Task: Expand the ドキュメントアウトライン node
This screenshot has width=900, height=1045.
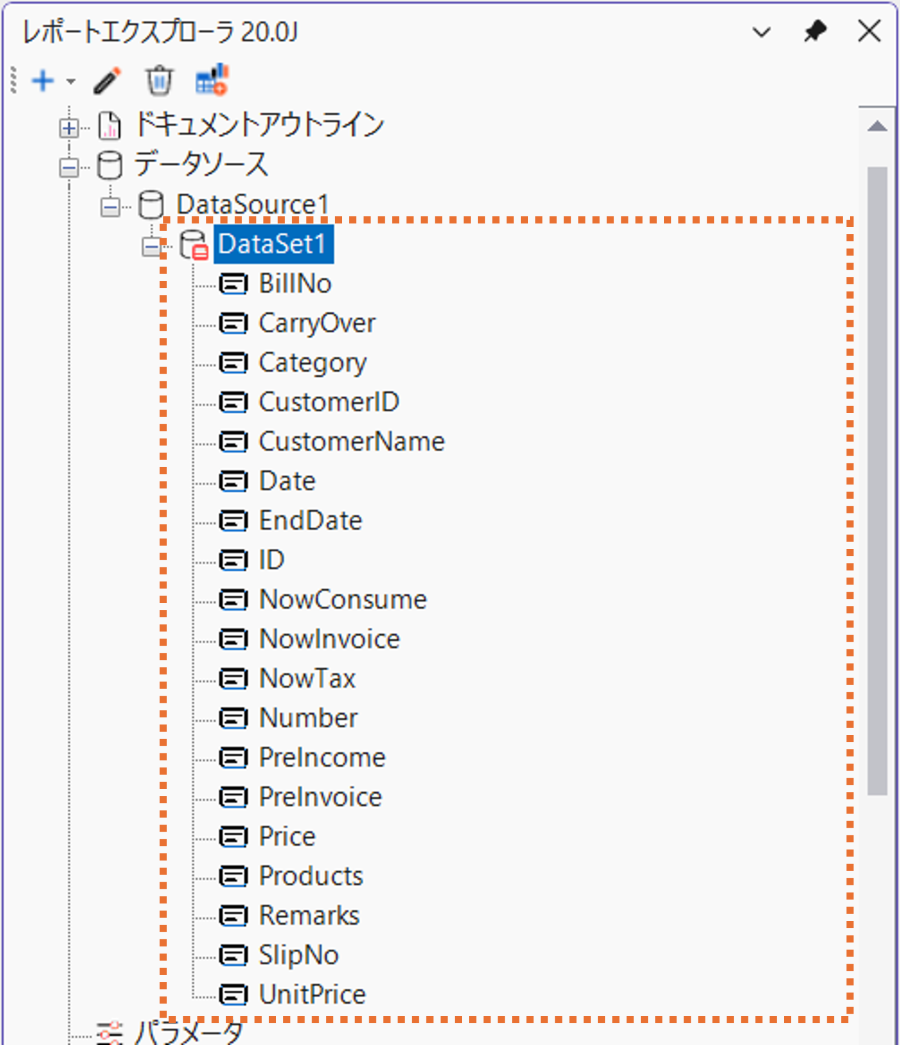Action: click(69, 127)
